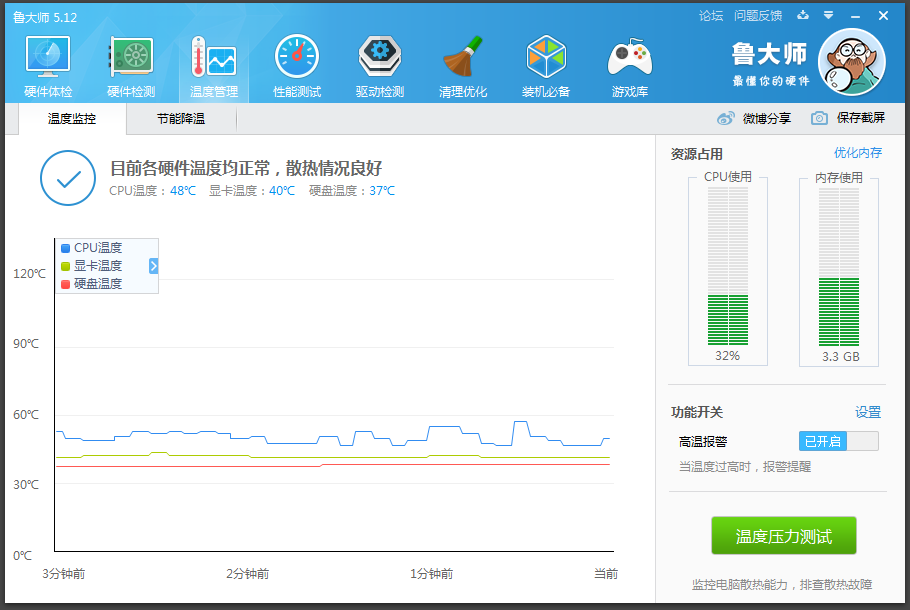
Task: Open the 问题反馈 feedback link
Action: (758, 16)
